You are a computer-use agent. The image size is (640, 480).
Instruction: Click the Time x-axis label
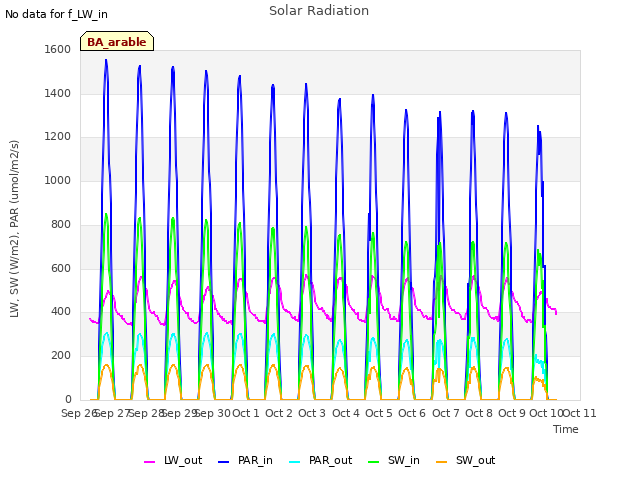566,429
